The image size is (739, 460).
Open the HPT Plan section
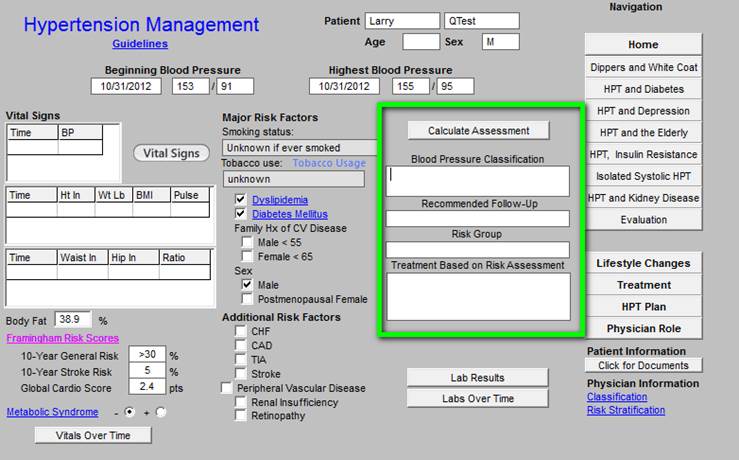(643, 306)
